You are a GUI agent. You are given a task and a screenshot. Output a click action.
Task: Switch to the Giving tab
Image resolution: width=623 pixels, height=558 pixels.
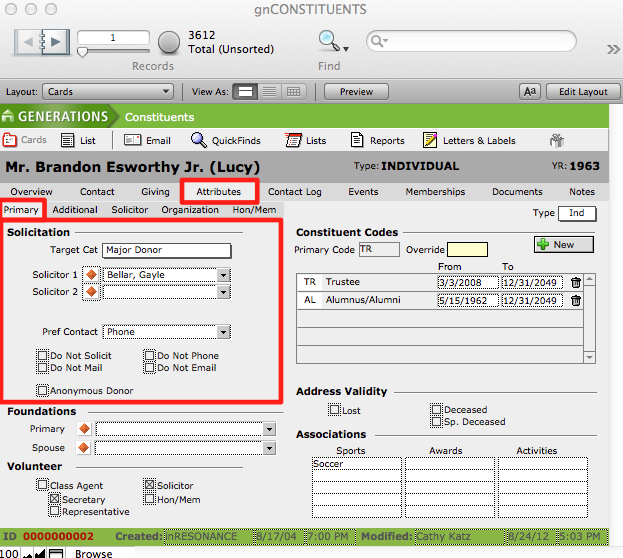[x=154, y=192]
